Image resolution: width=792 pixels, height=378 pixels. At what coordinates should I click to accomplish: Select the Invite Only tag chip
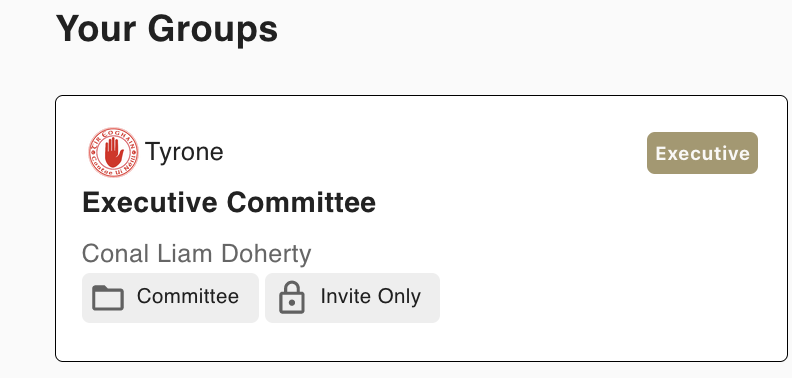[352, 298]
